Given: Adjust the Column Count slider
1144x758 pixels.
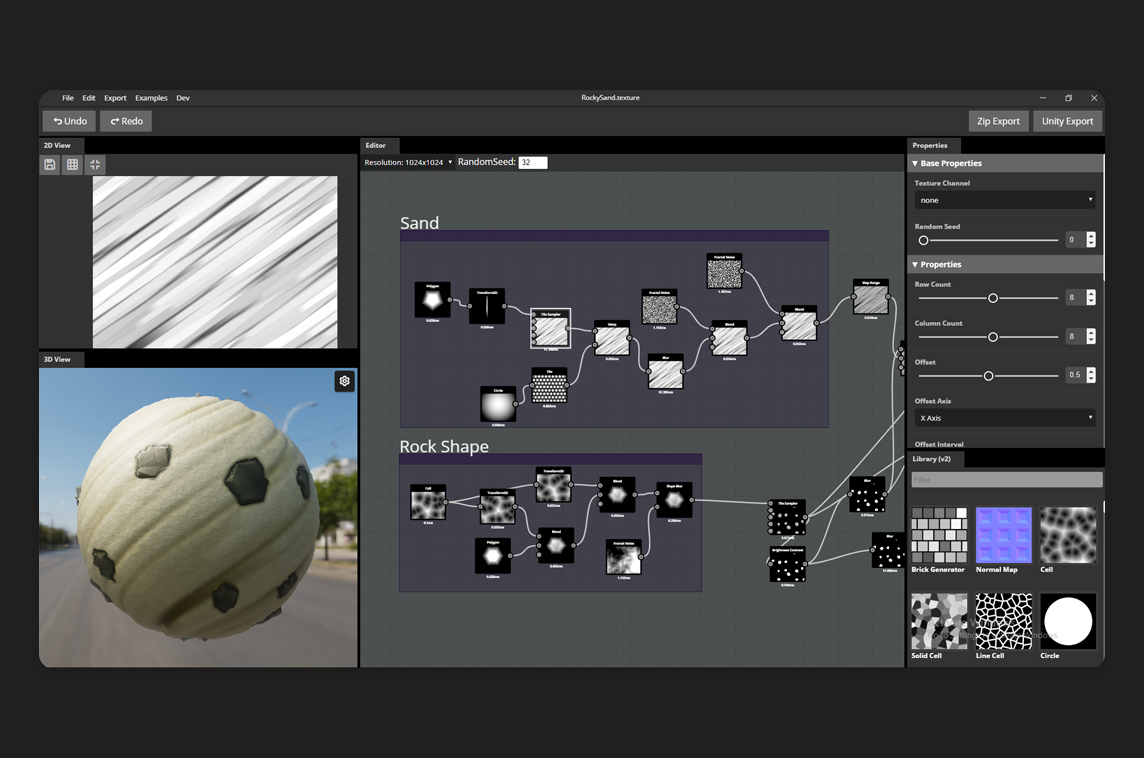Looking at the screenshot, I should [989, 336].
